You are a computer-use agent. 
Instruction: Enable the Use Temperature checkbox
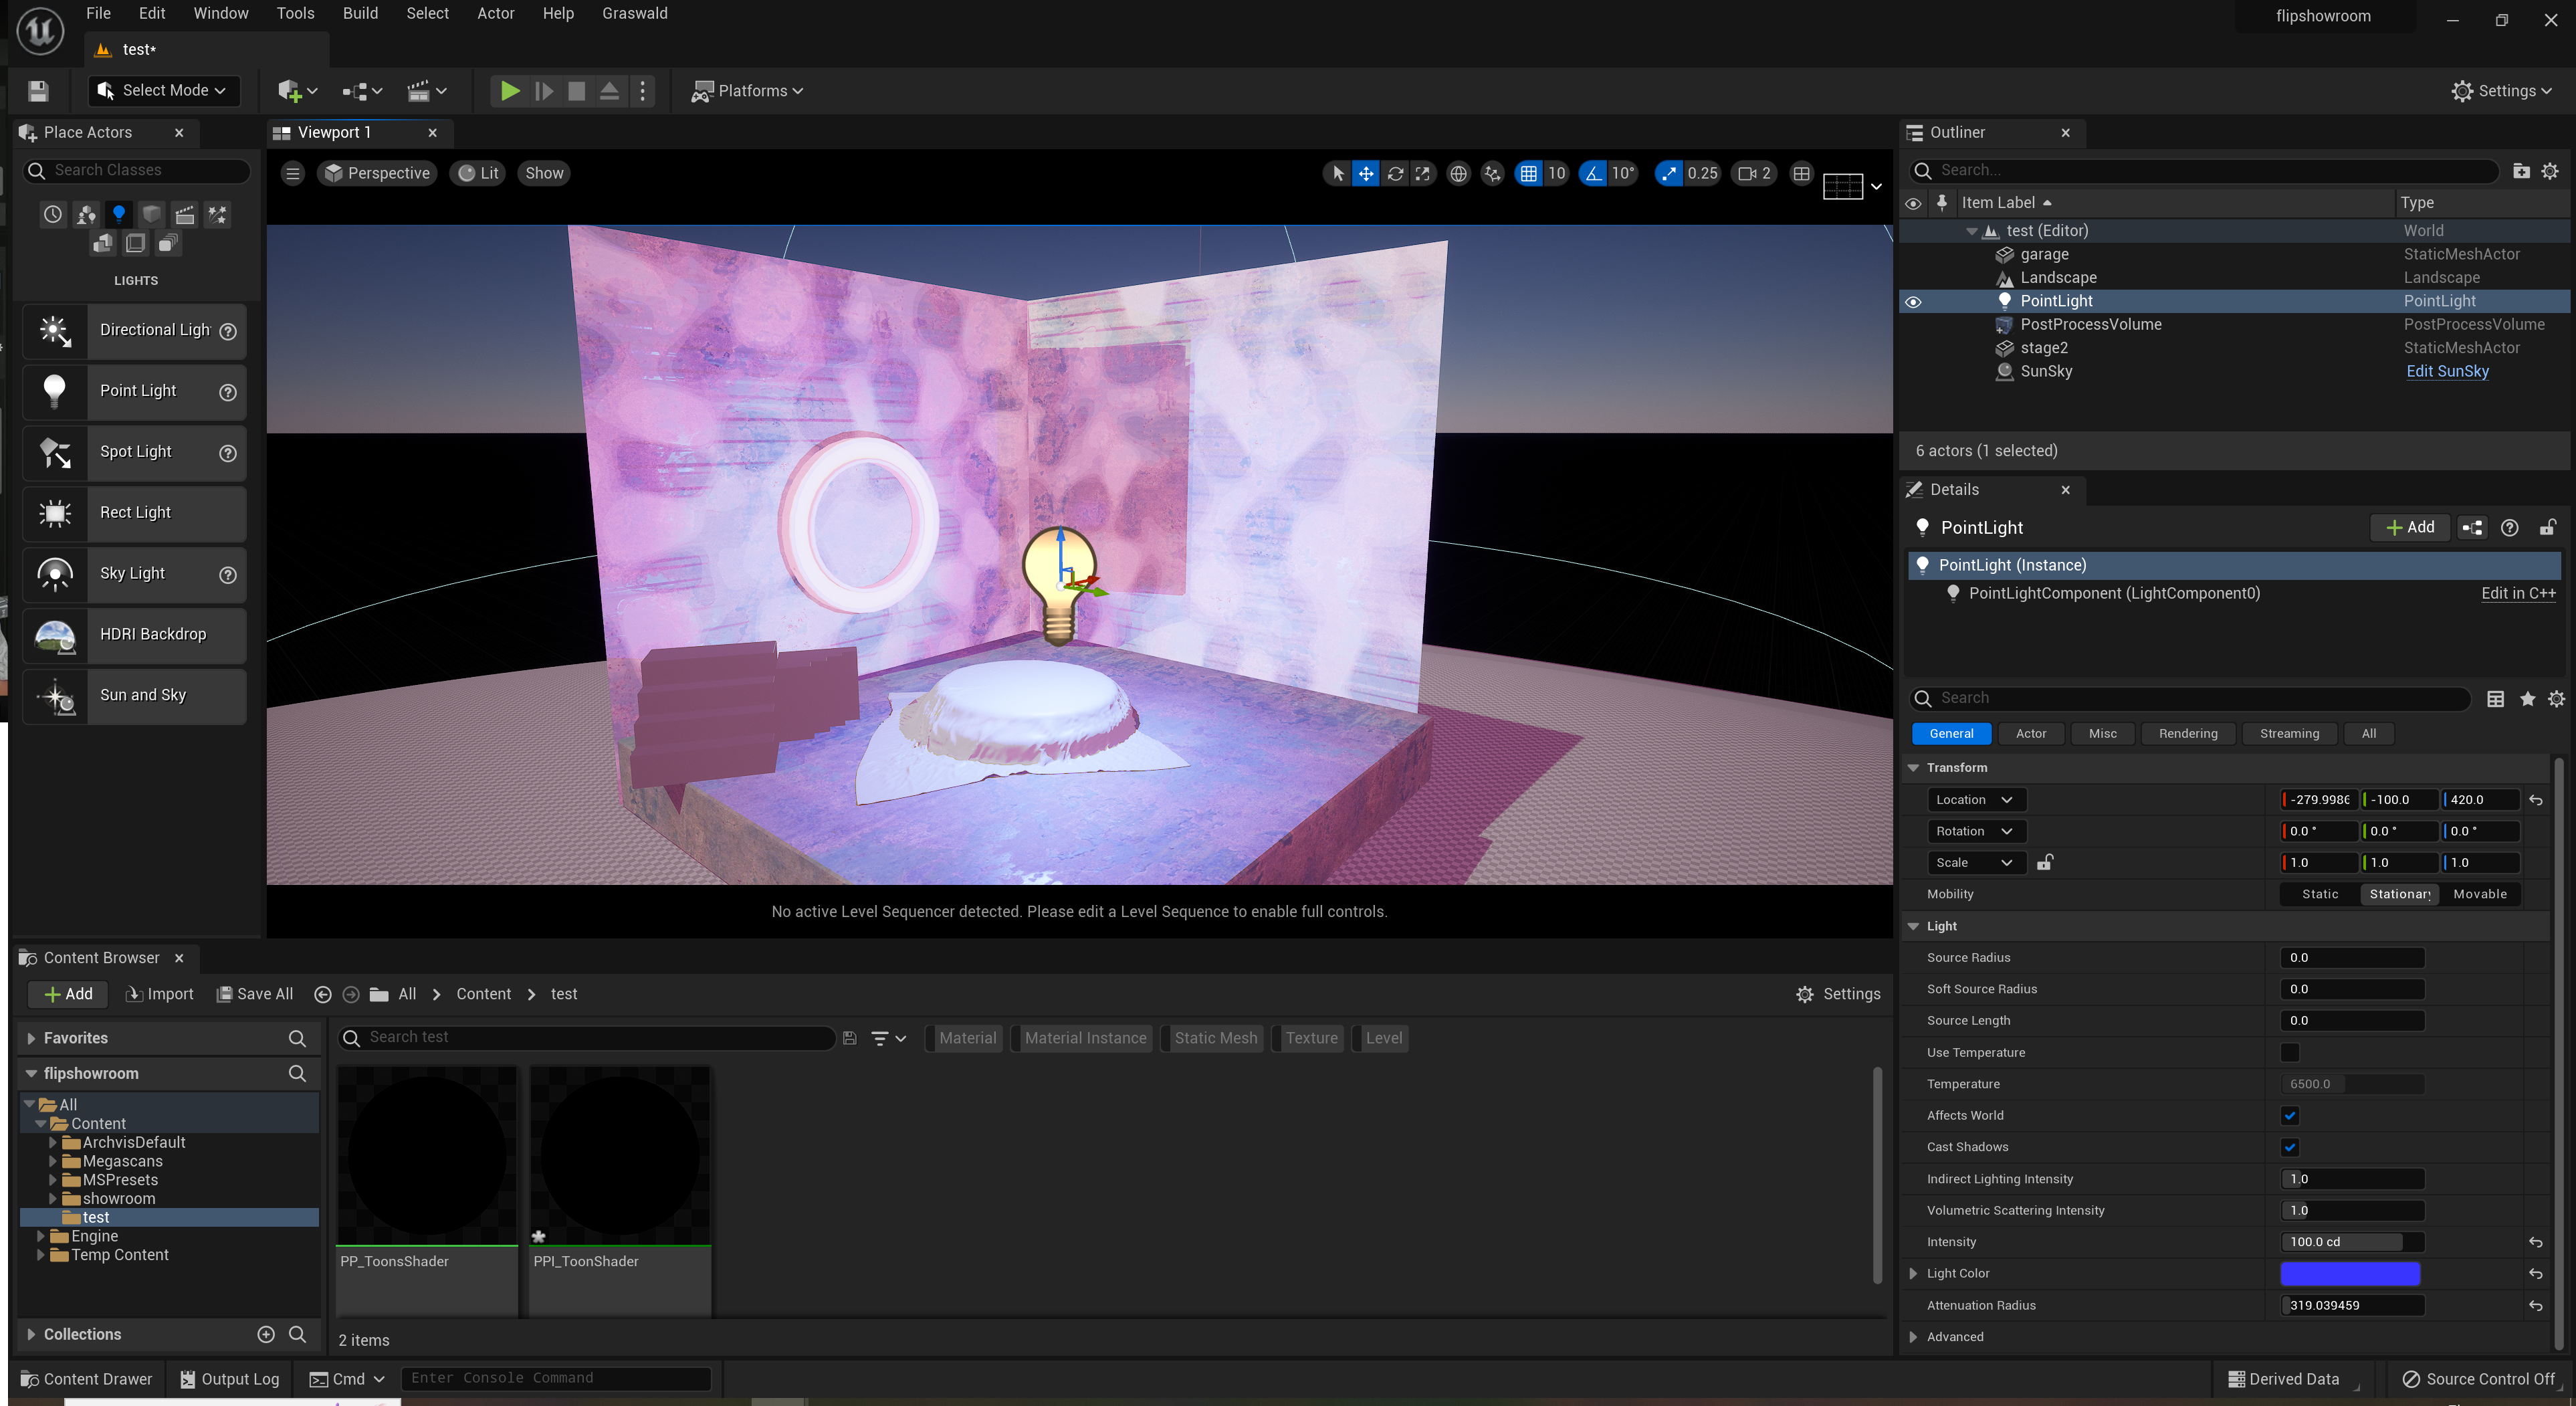(x=2289, y=1052)
